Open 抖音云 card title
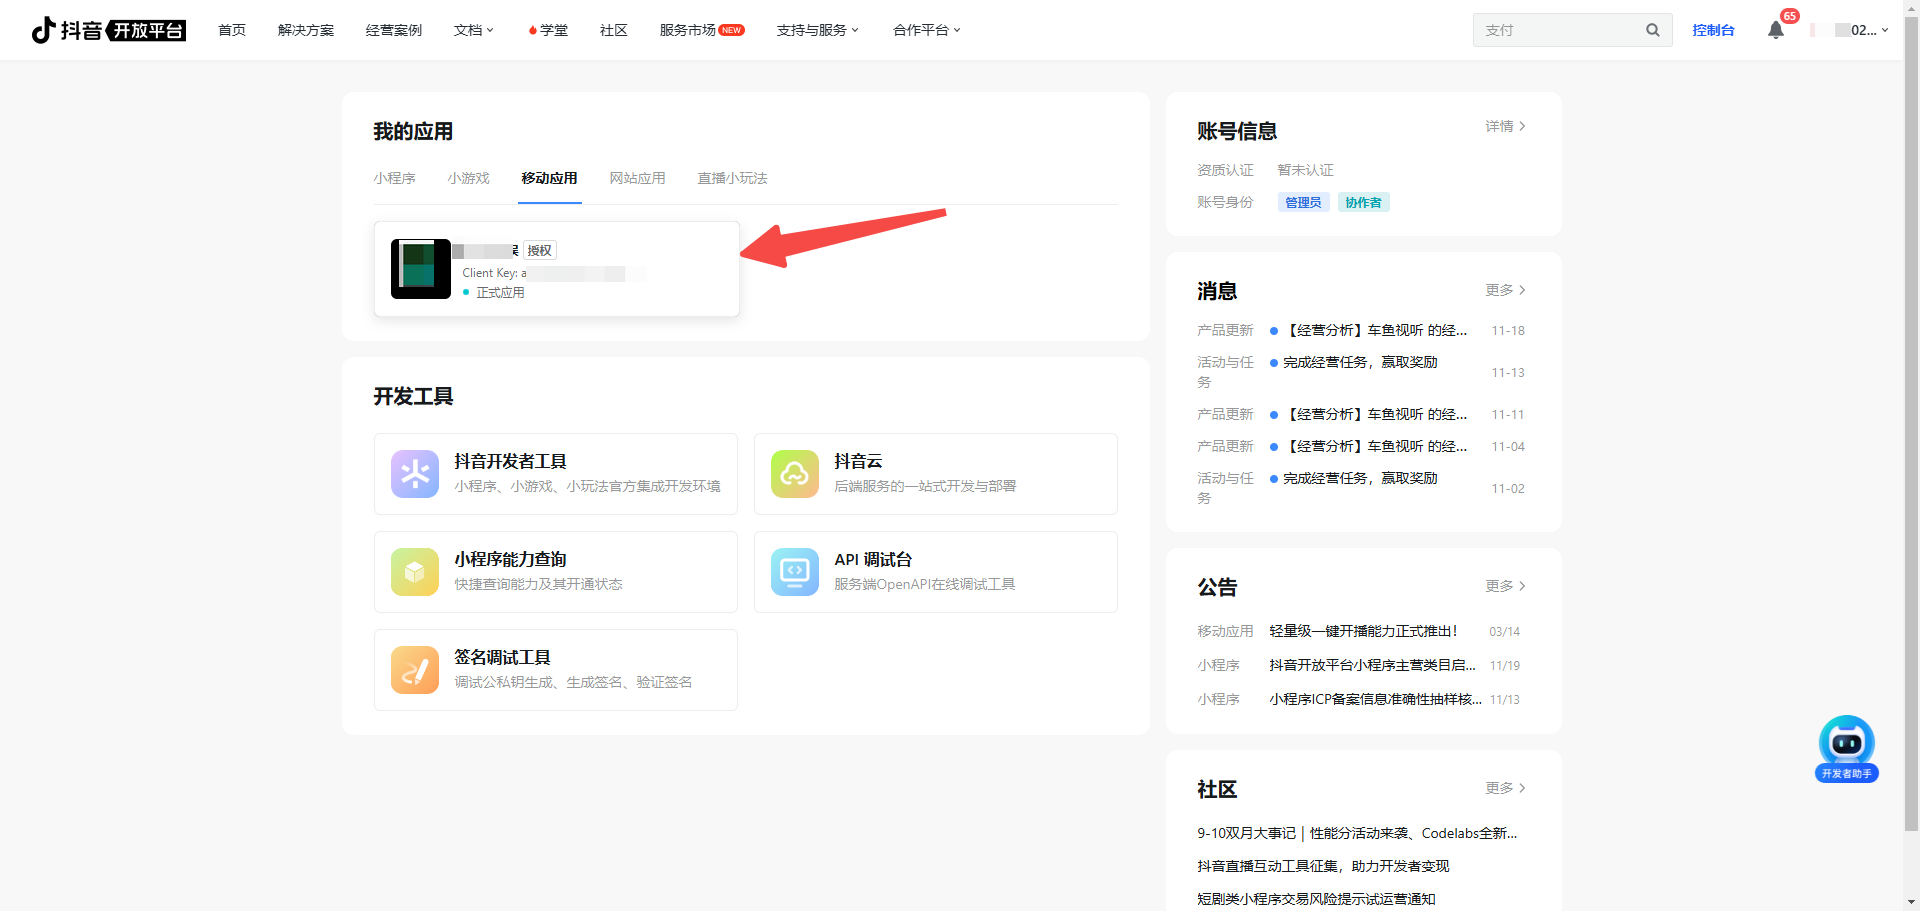The image size is (1920, 911). (x=859, y=461)
